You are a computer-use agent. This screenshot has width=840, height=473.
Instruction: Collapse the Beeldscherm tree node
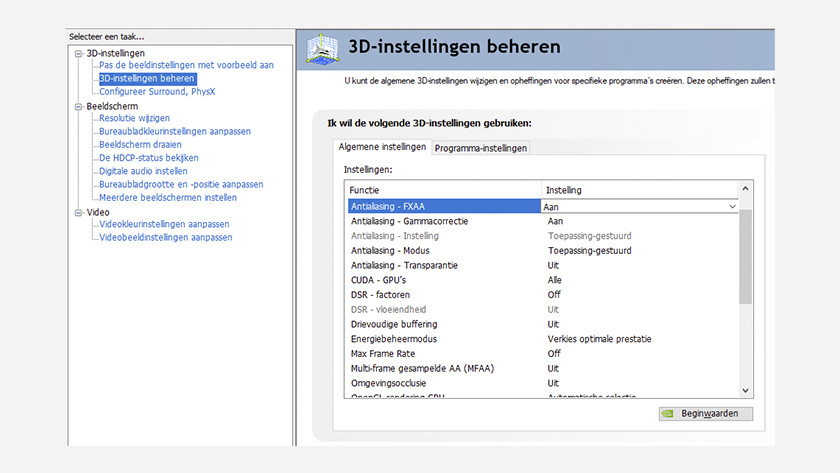click(x=78, y=106)
